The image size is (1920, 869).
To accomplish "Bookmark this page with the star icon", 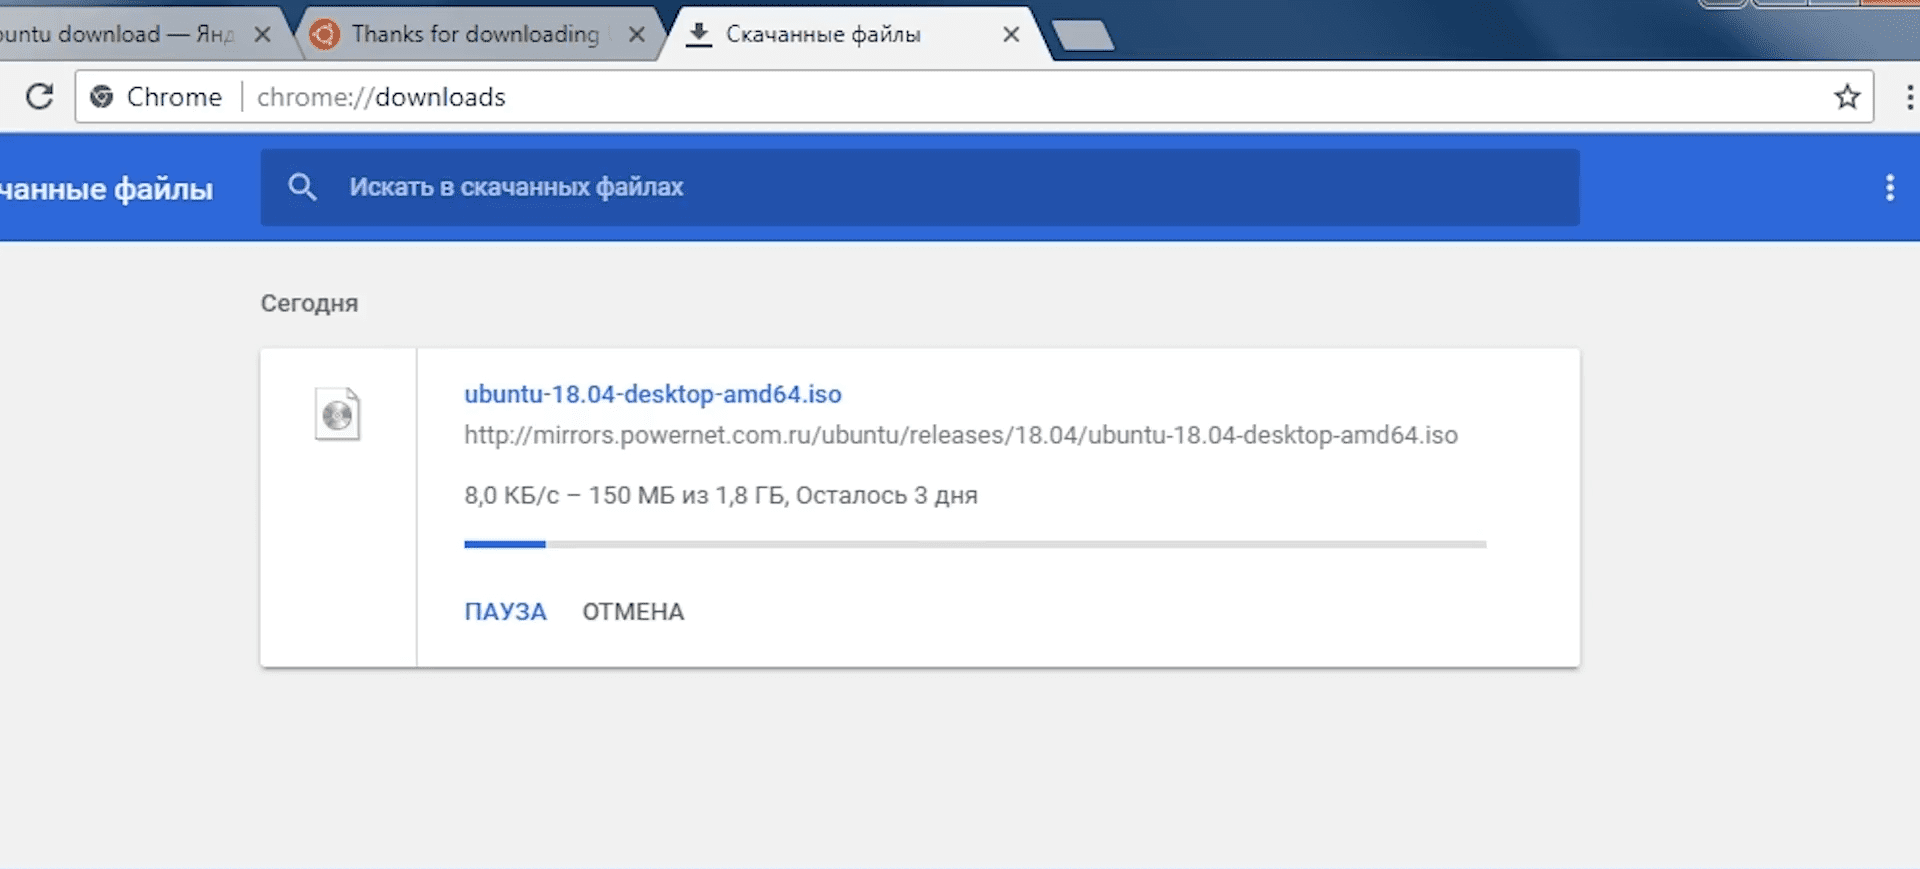I will coord(1847,96).
